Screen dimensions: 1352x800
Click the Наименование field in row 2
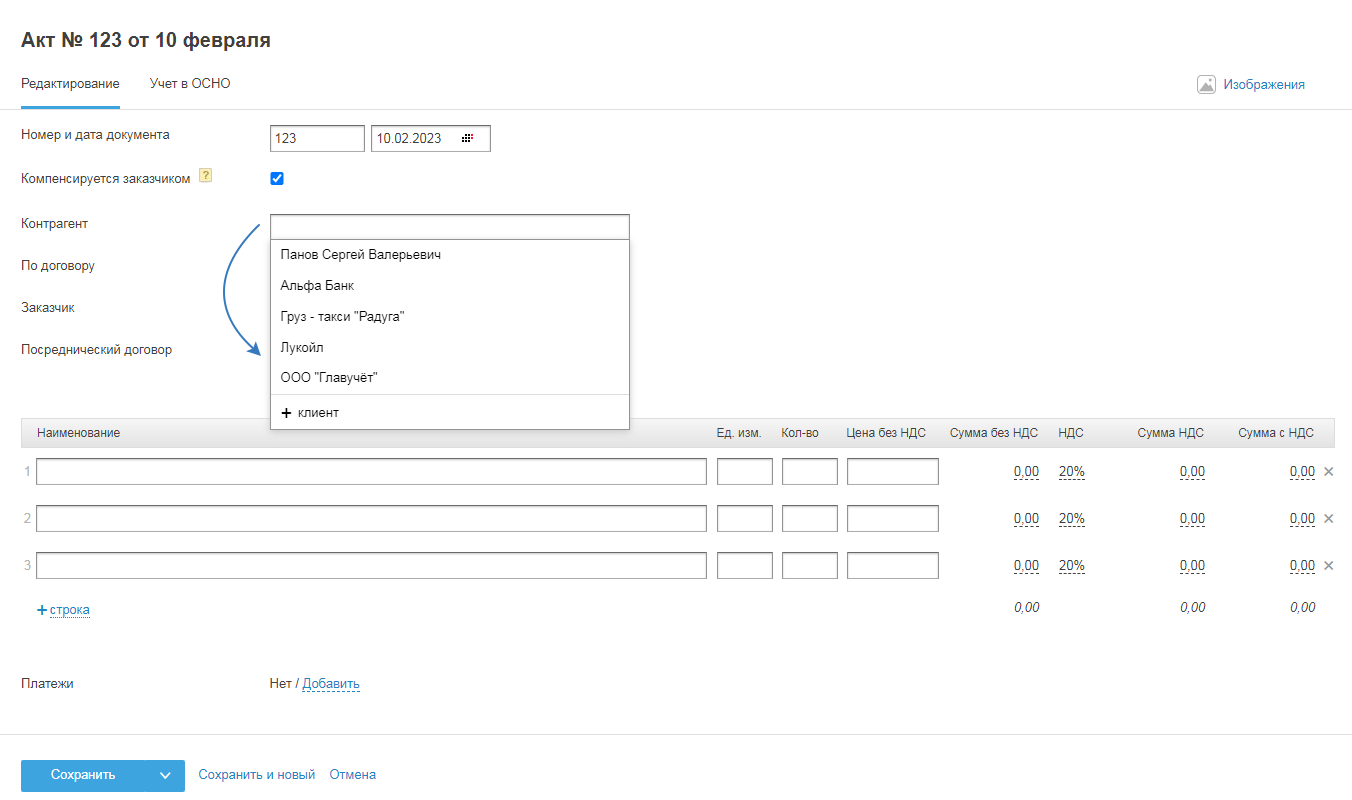371,518
